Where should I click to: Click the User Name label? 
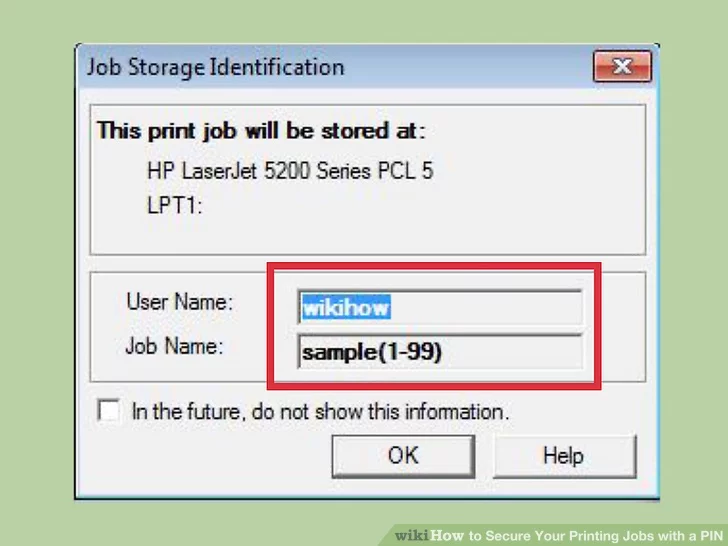click(x=179, y=302)
